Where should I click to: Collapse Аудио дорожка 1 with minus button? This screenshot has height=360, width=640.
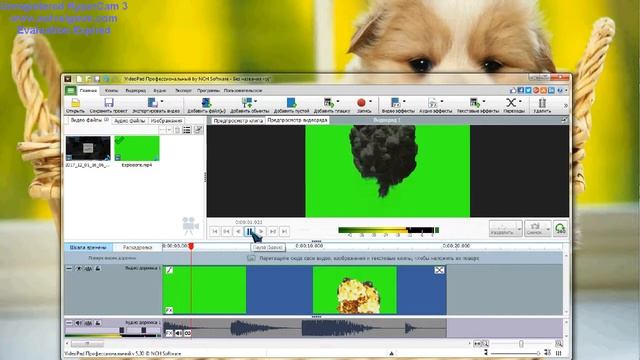point(69,323)
